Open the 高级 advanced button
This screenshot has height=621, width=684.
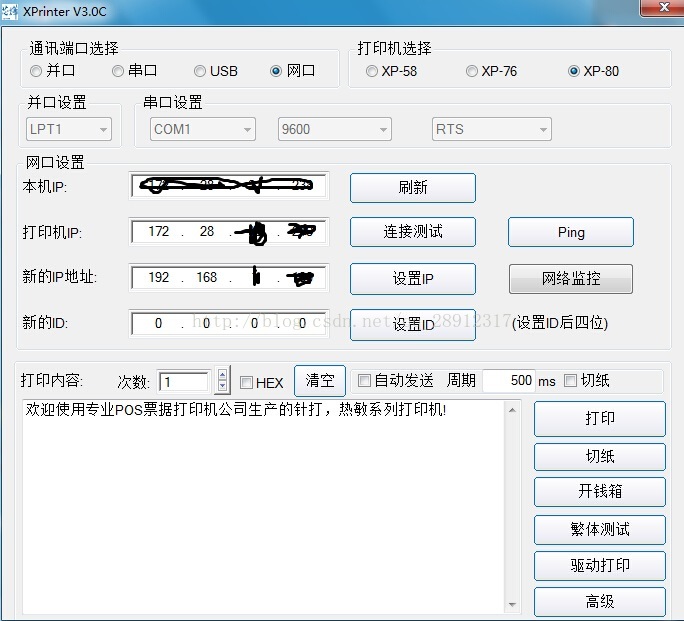point(600,602)
